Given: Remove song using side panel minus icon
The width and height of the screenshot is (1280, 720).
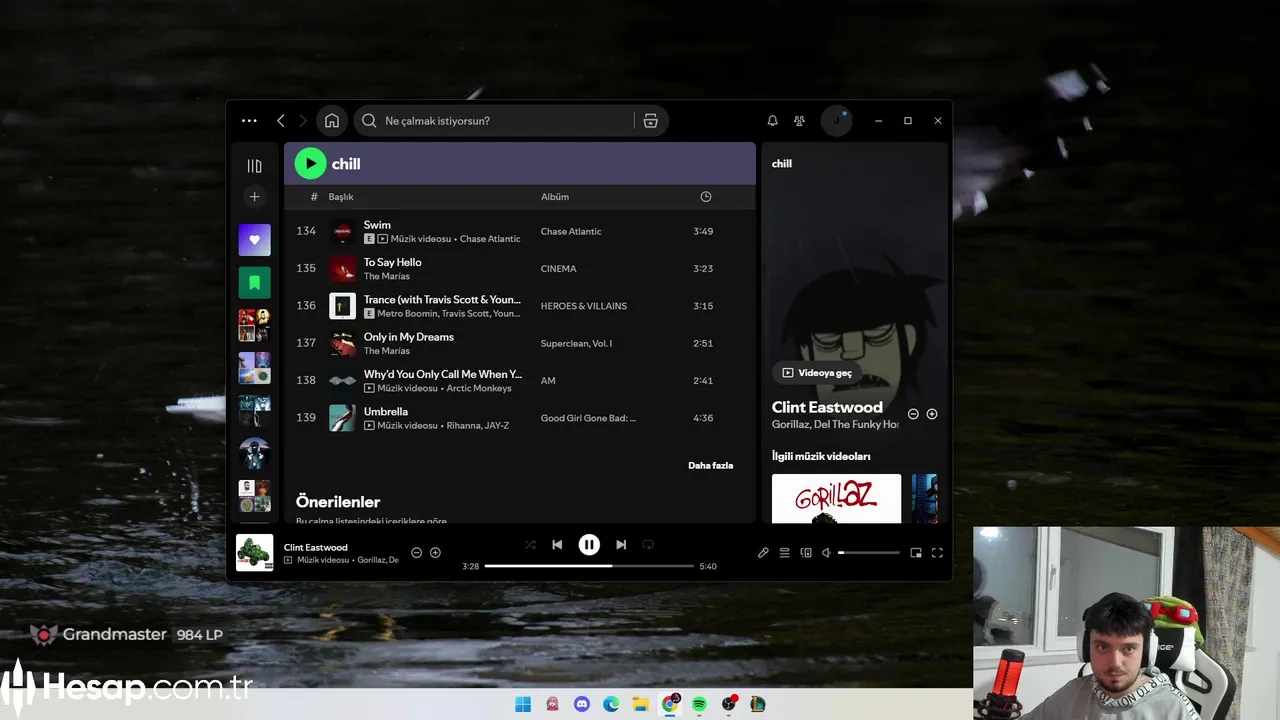Looking at the screenshot, I should (913, 414).
